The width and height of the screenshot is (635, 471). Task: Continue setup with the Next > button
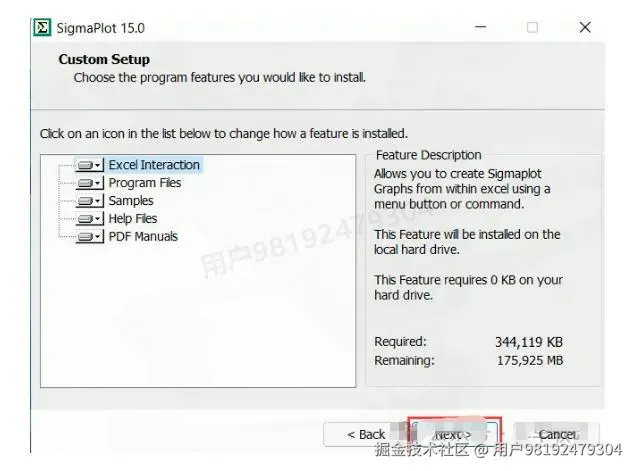coord(454,435)
